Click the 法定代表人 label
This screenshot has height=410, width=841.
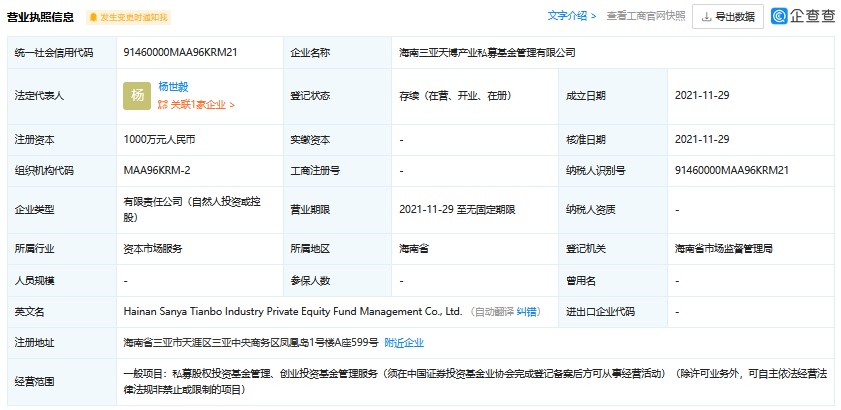tap(39, 96)
